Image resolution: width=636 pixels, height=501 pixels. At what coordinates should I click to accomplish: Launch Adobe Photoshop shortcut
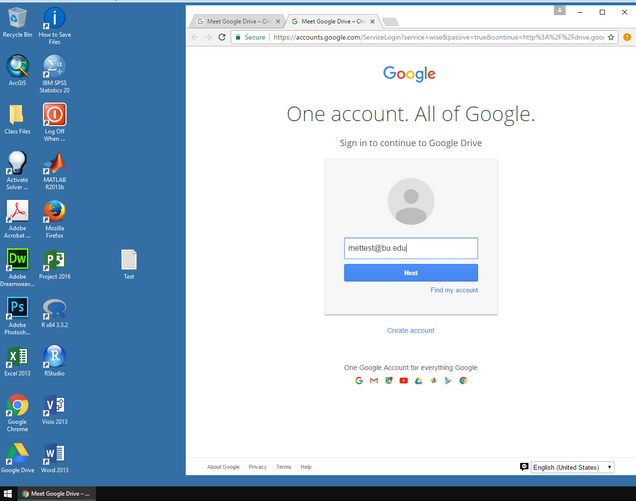17,316
